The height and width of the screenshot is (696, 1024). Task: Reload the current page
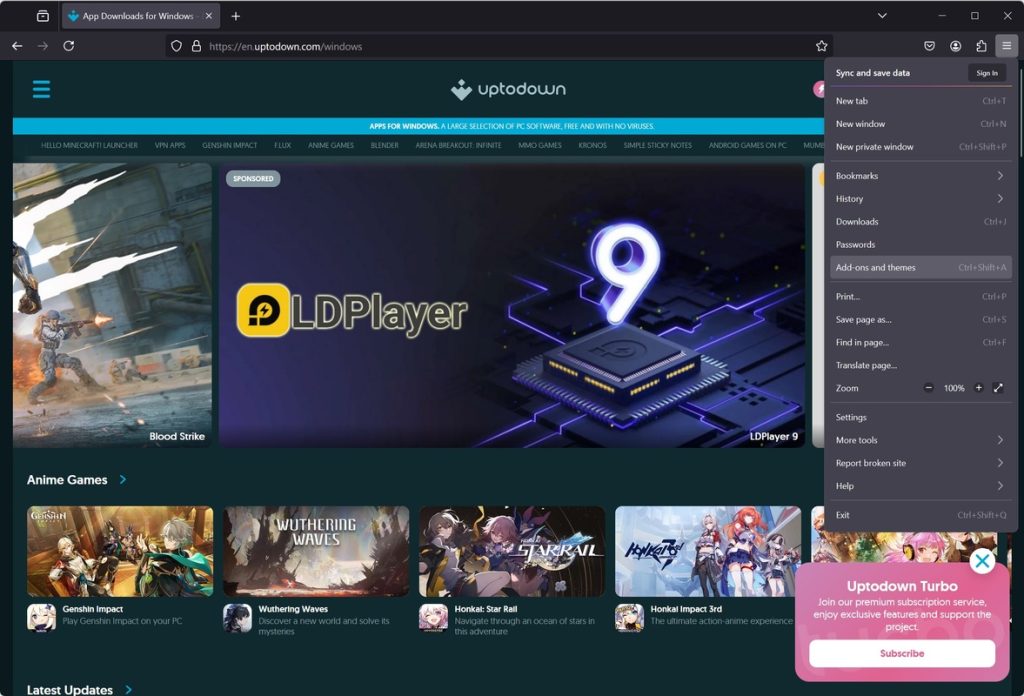(69, 46)
